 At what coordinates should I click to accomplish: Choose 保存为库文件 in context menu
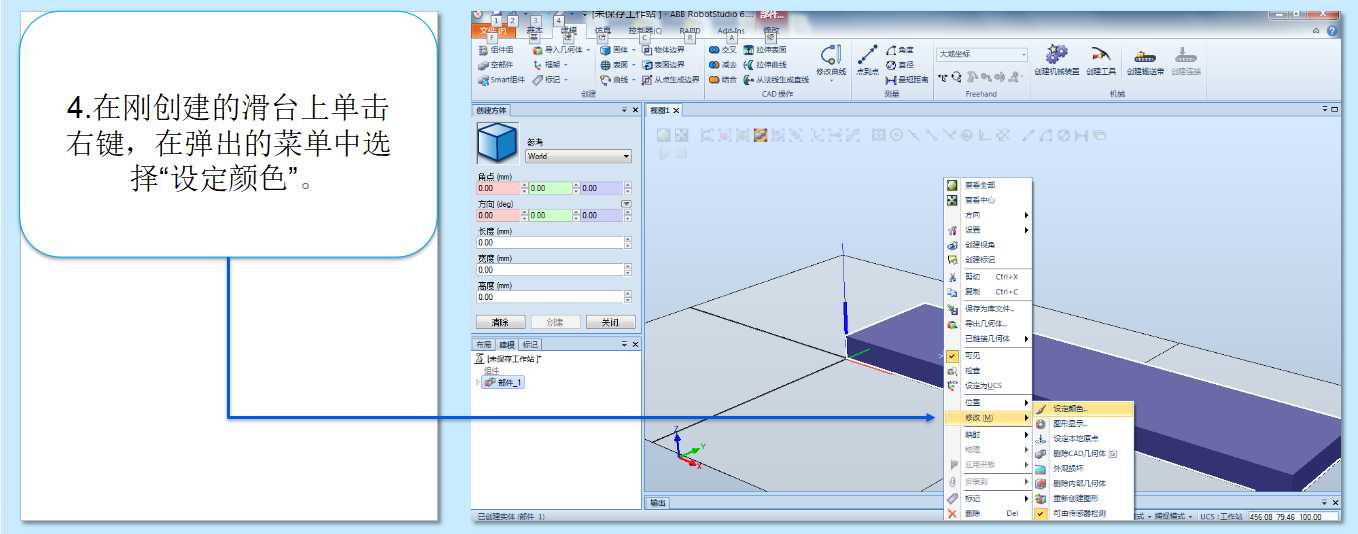(x=988, y=308)
